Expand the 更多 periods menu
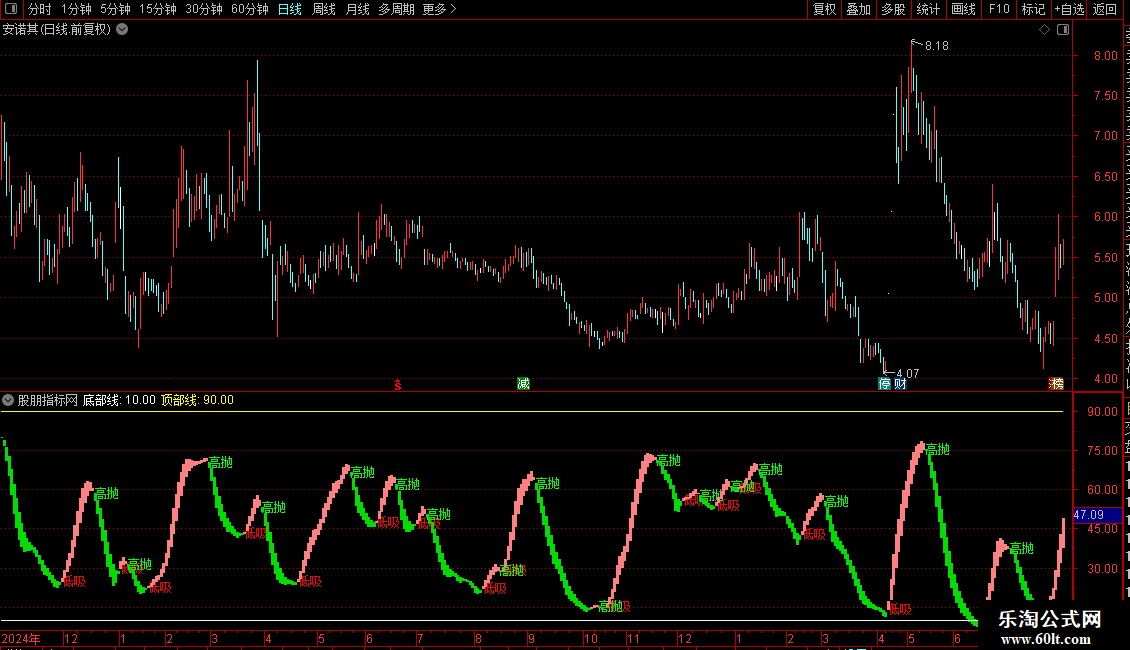1130x650 pixels. click(x=439, y=9)
